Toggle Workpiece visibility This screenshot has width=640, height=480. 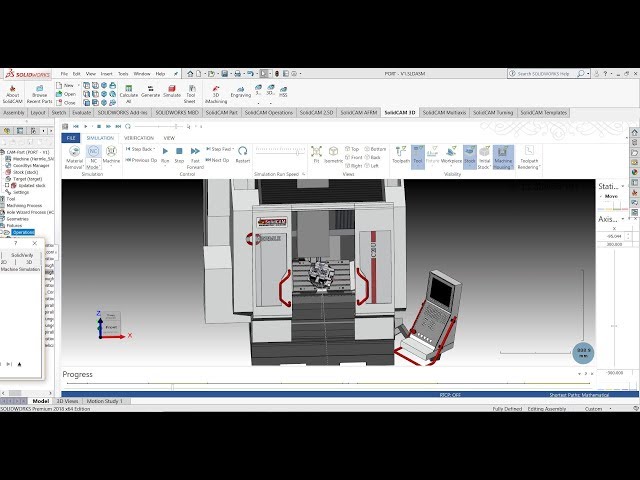(451, 155)
